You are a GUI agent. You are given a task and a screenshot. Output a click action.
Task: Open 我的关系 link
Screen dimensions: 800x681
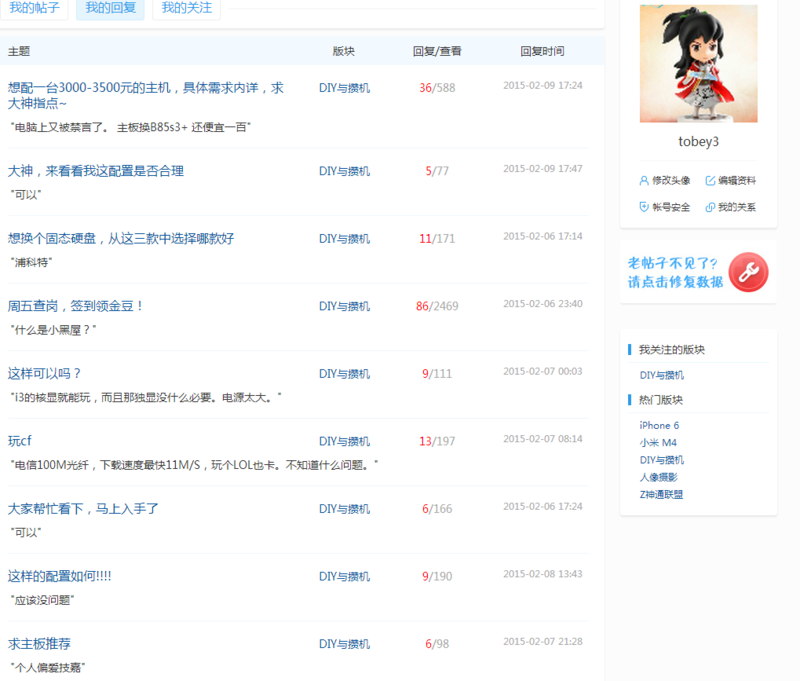[x=737, y=207]
